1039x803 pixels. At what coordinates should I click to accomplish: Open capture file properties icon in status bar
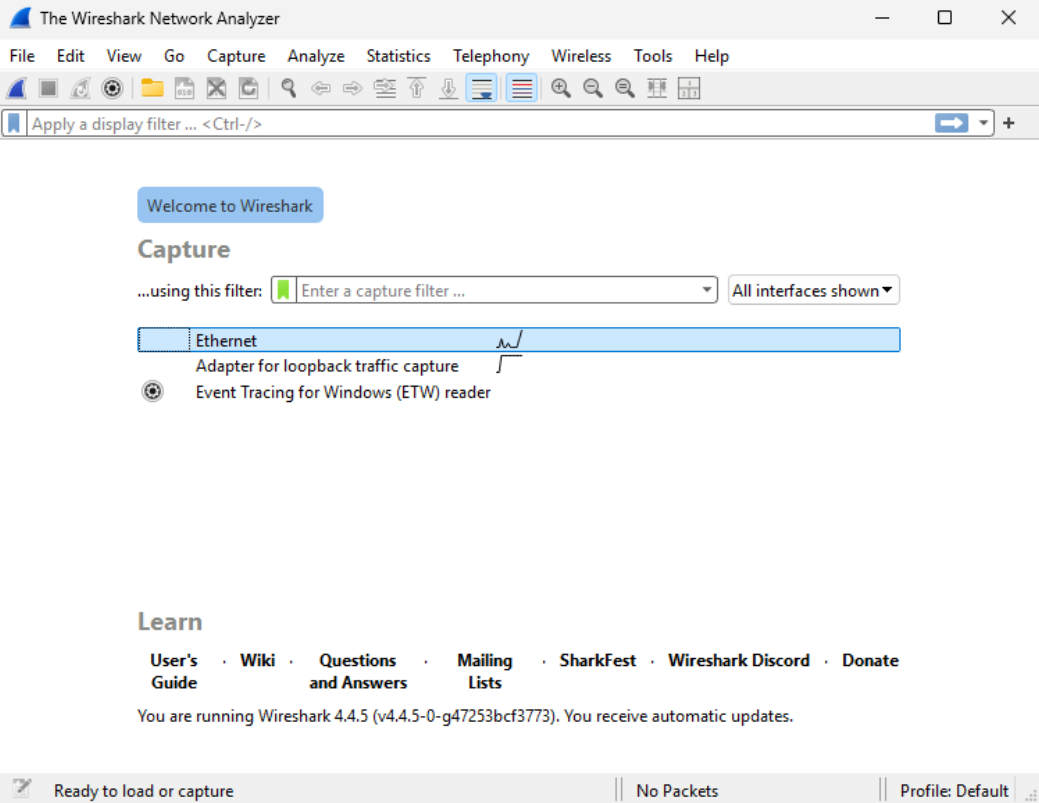[21, 788]
